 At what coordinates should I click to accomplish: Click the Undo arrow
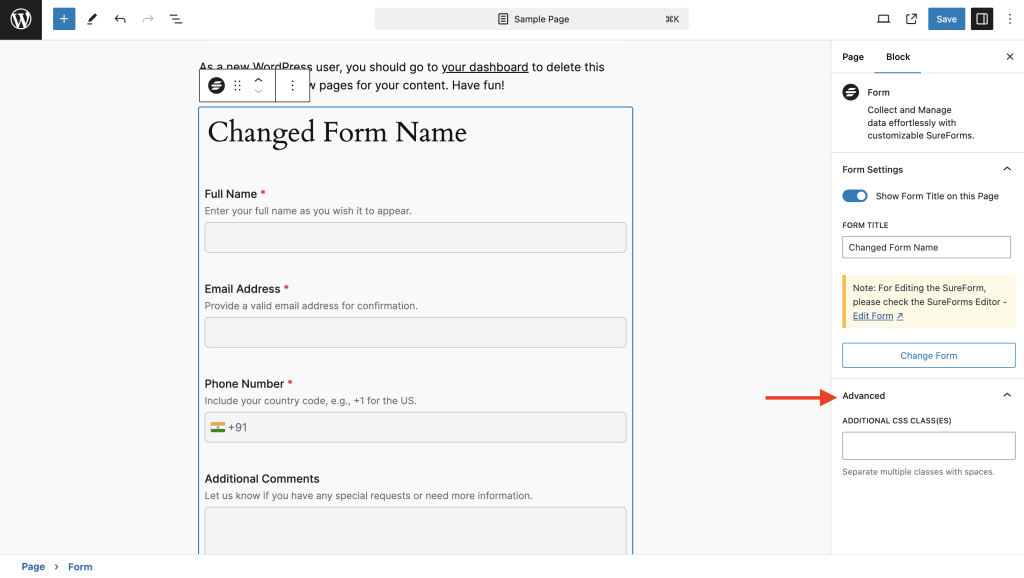120,19
